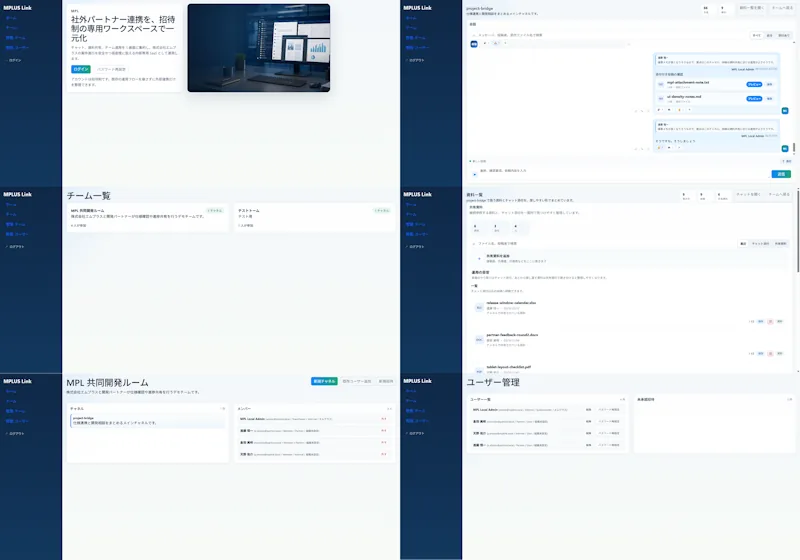Click the XLS icon of release-window-calendar.xlsx

click(479, 308)
